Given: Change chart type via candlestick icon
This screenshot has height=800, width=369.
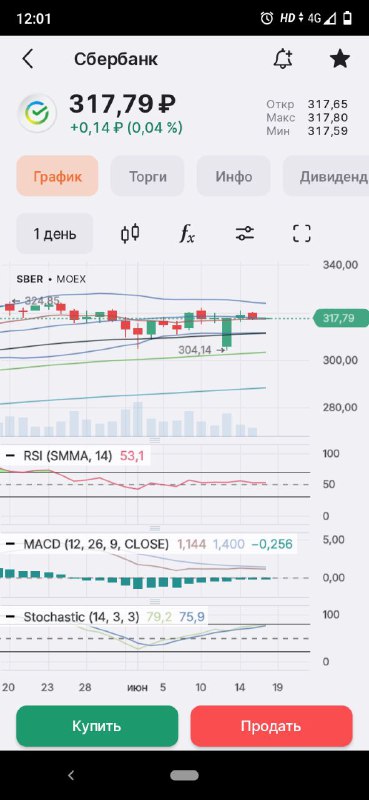Looking at the screenshot, I should pos(130,234).
